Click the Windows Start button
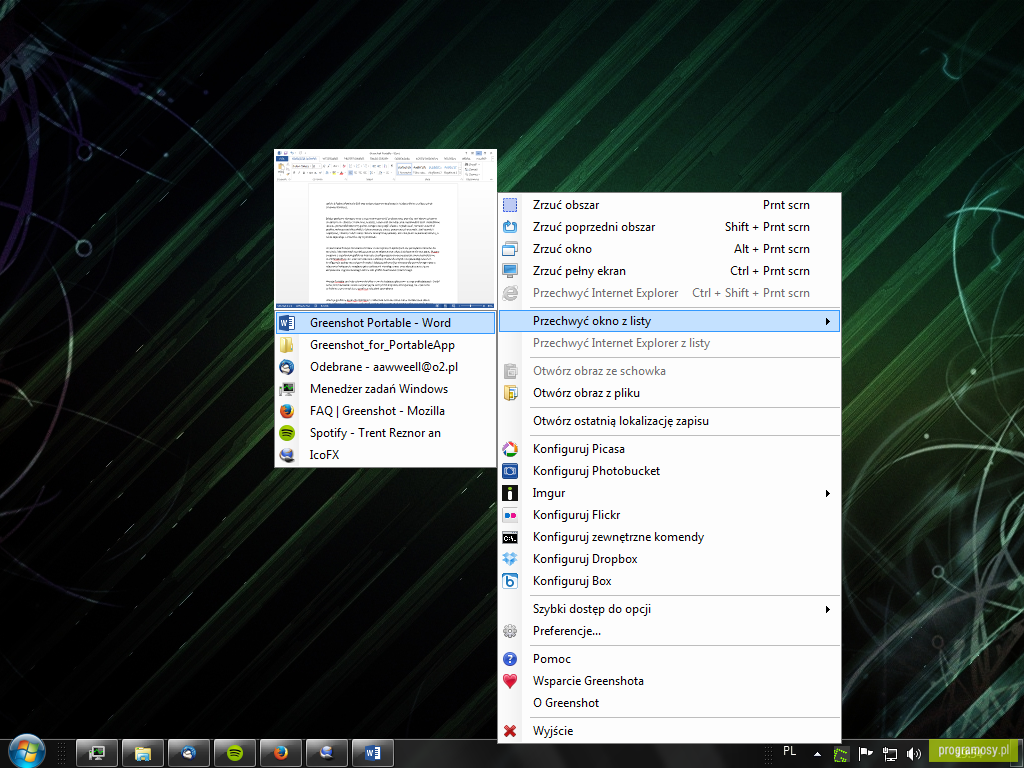1024x768 pixels. click(26, 751)
